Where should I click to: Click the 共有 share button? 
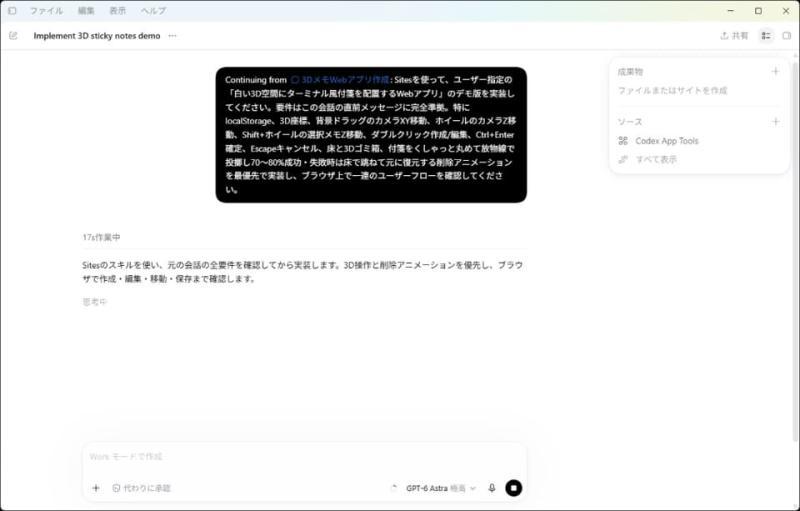pos(734,36)
